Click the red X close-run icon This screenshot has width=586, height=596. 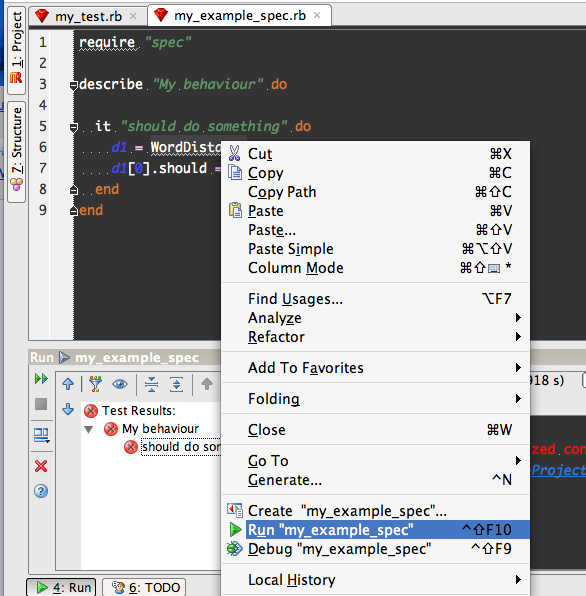pos(41,466)
